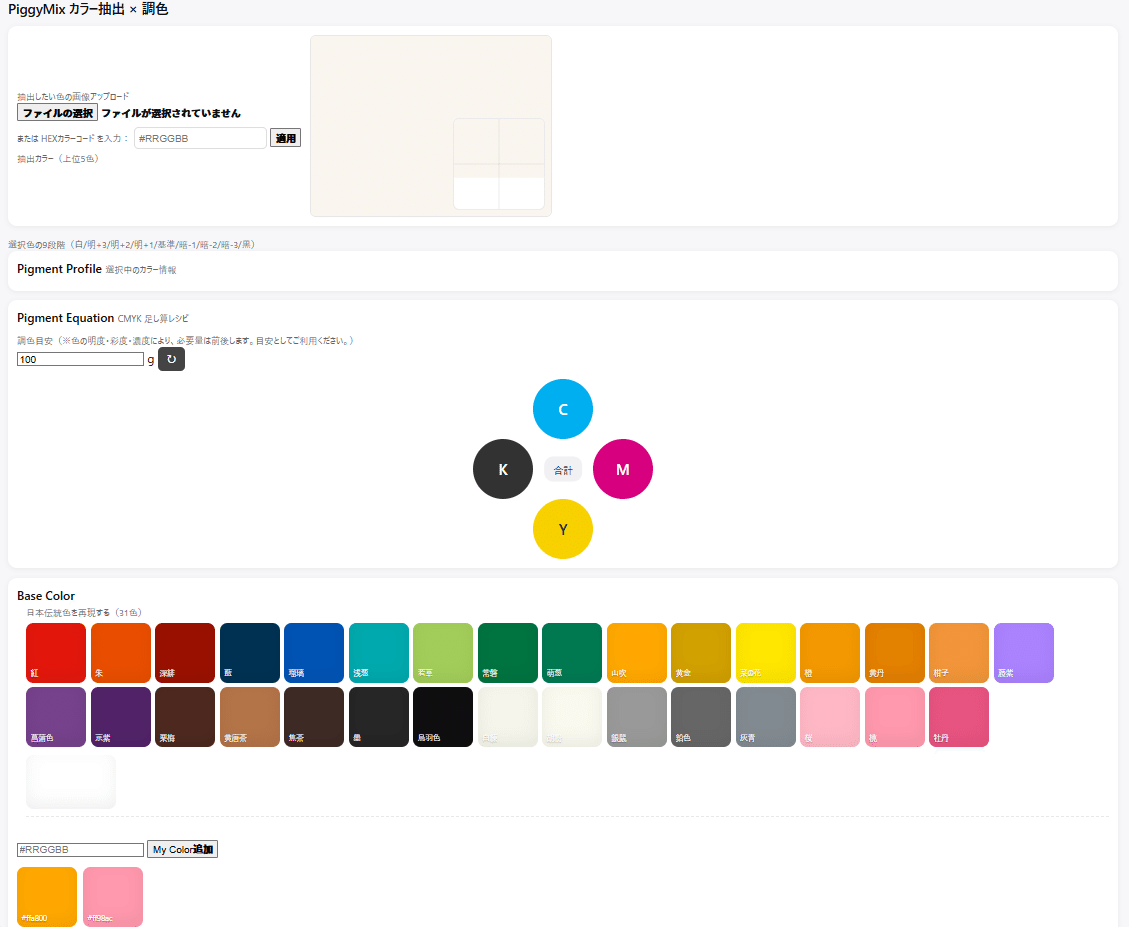Viewport: 1129px width, 927px height.
Task: Select the 京紫 dark purple swatch
Action: [x=121, y=717]
